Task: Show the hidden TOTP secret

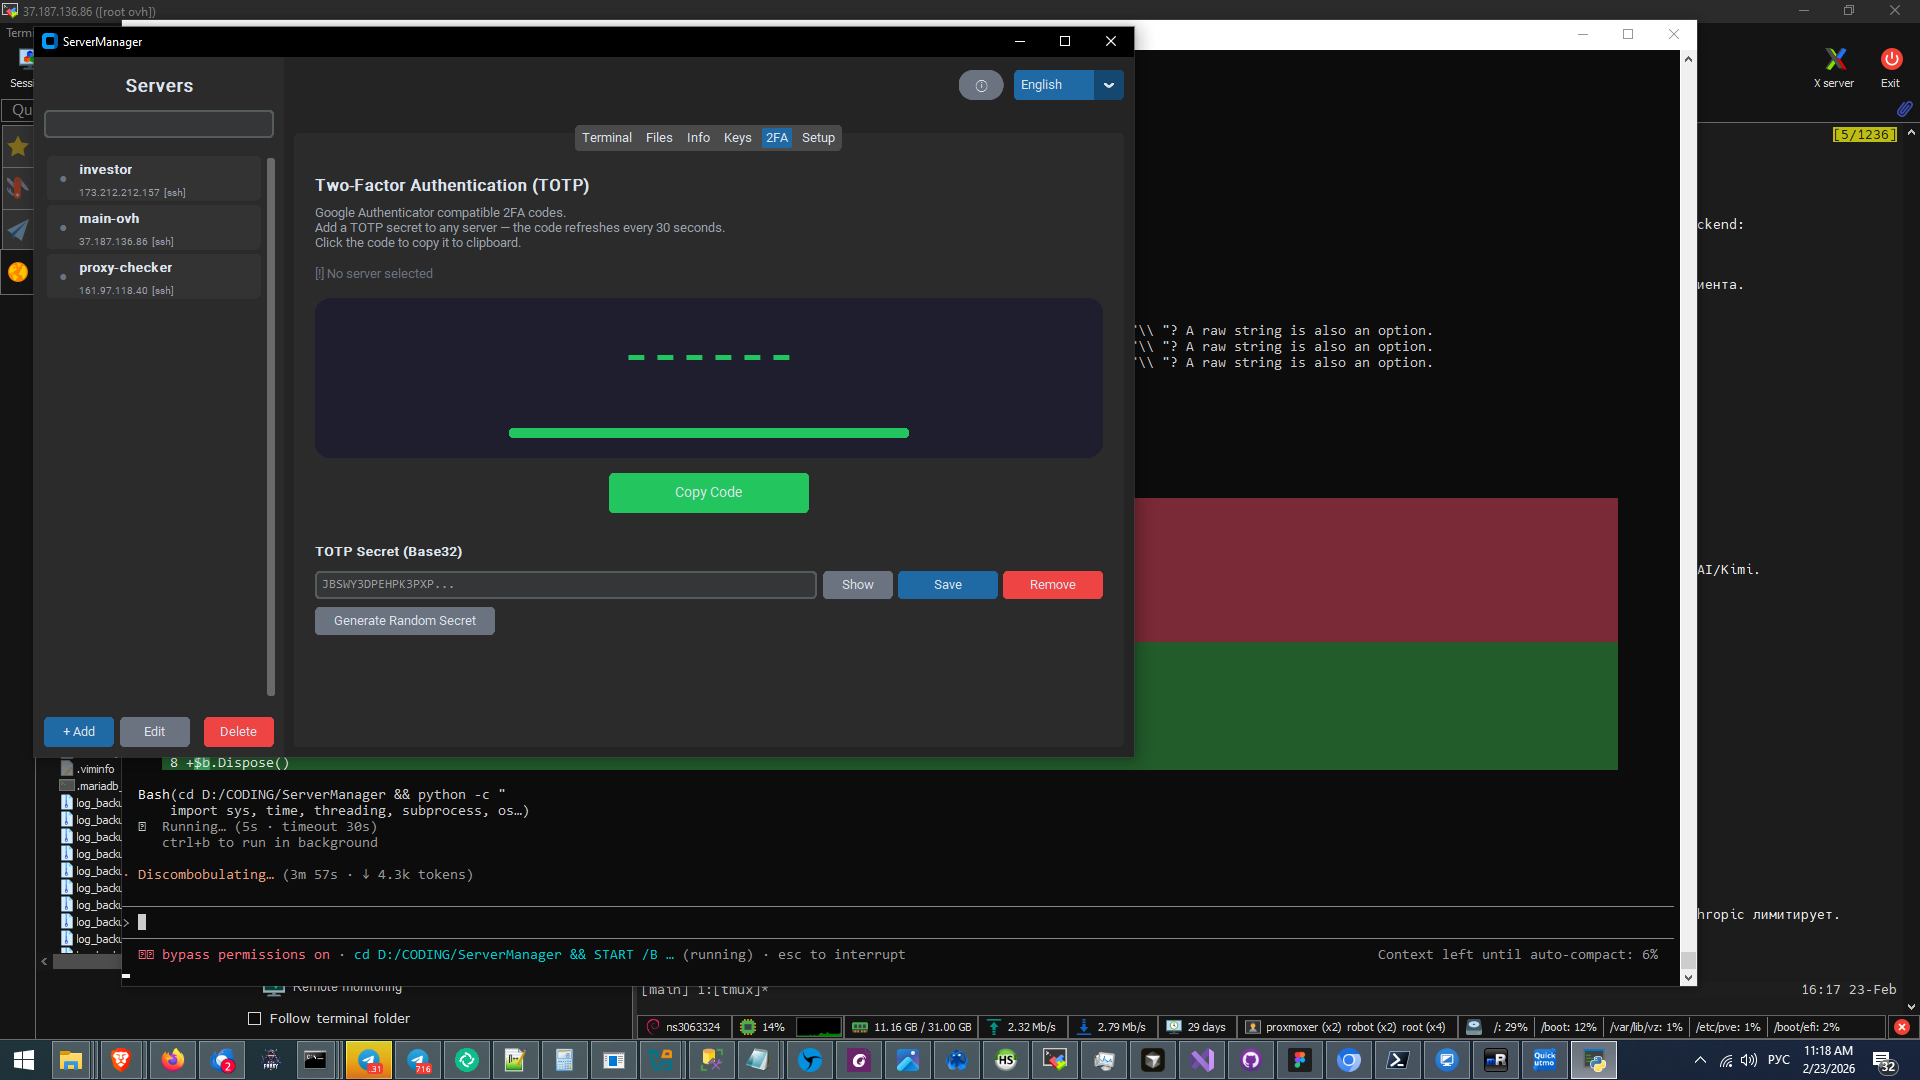Action: [x=857, y=585]
